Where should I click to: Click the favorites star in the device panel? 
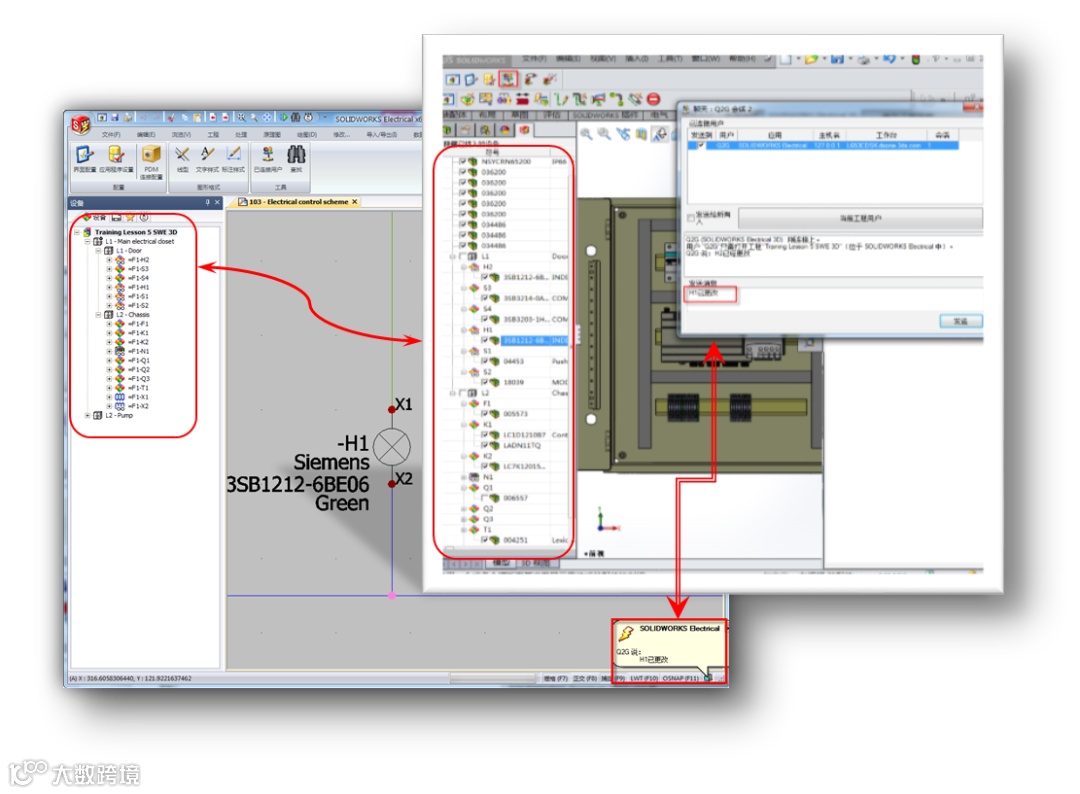[129, 218]
